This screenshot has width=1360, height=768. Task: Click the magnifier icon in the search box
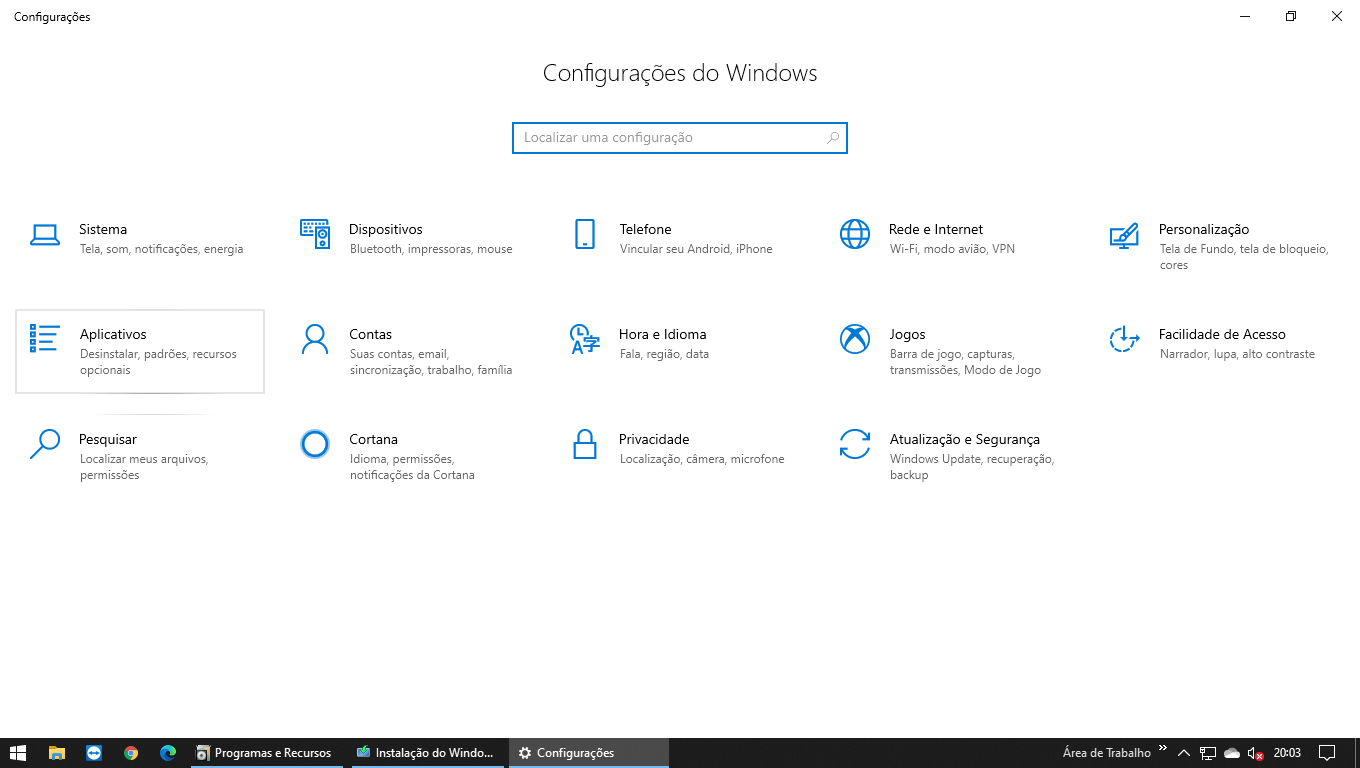(833, 138)
